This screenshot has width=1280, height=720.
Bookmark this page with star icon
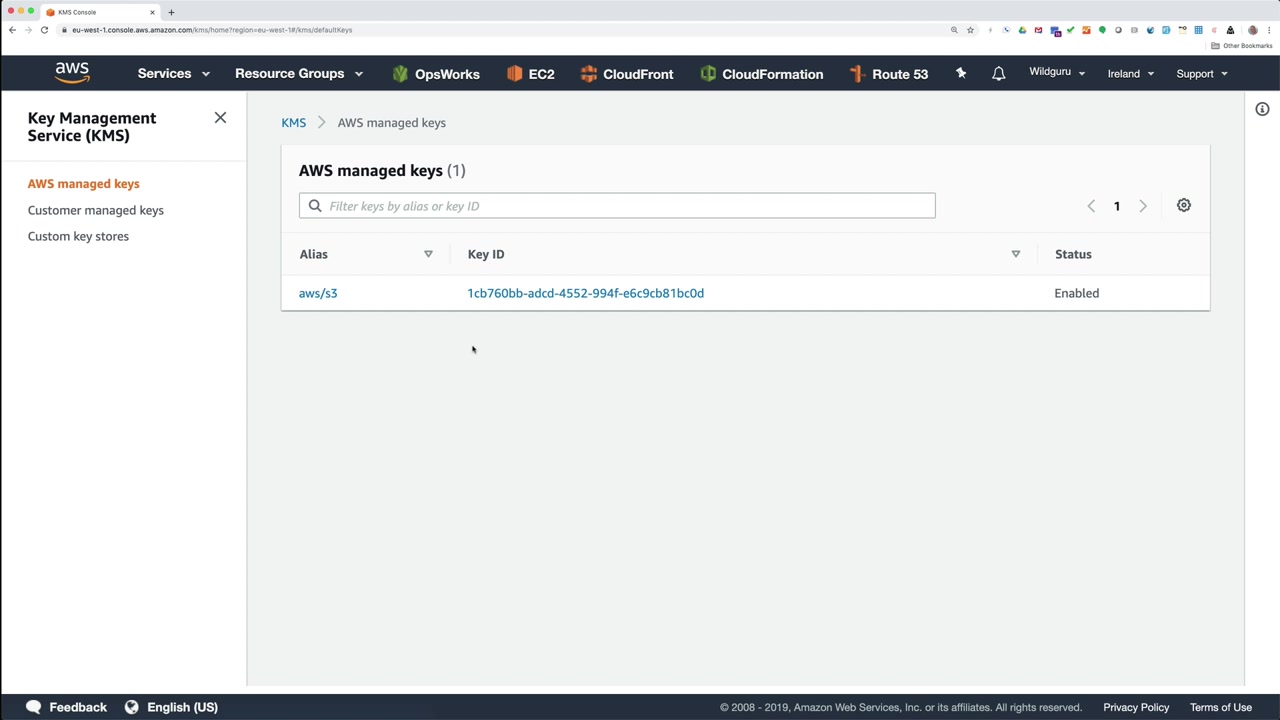coord(970,30)
